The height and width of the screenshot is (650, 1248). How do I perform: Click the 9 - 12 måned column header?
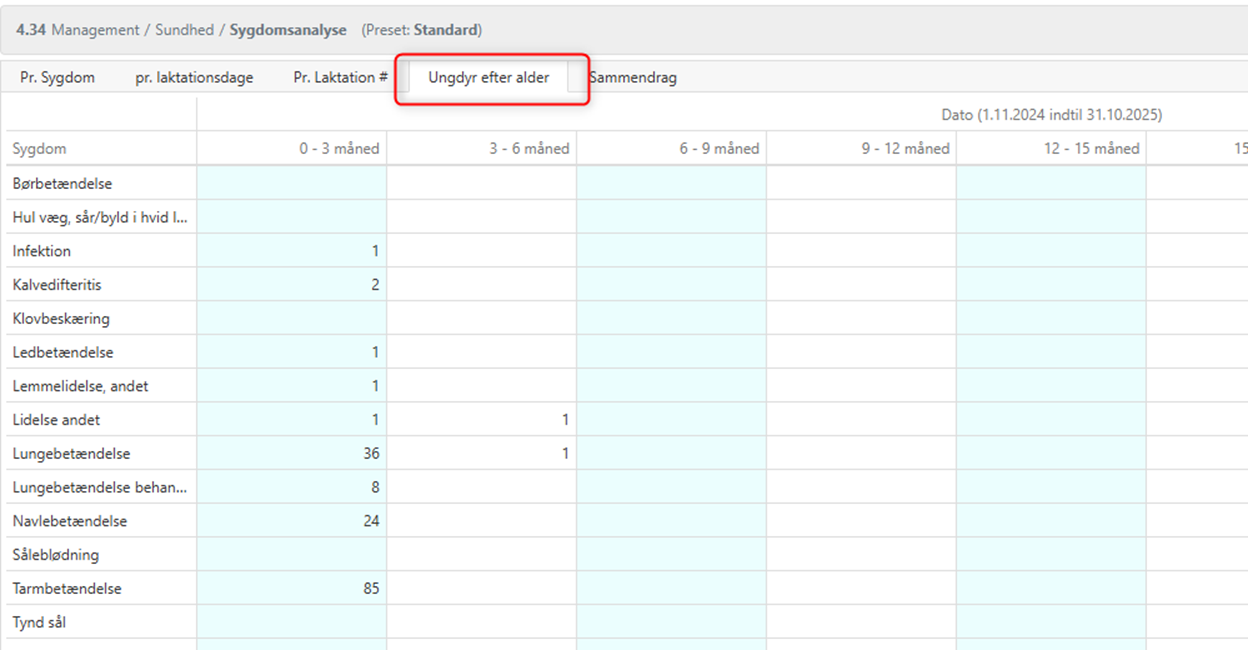click(x=905, y=149)
